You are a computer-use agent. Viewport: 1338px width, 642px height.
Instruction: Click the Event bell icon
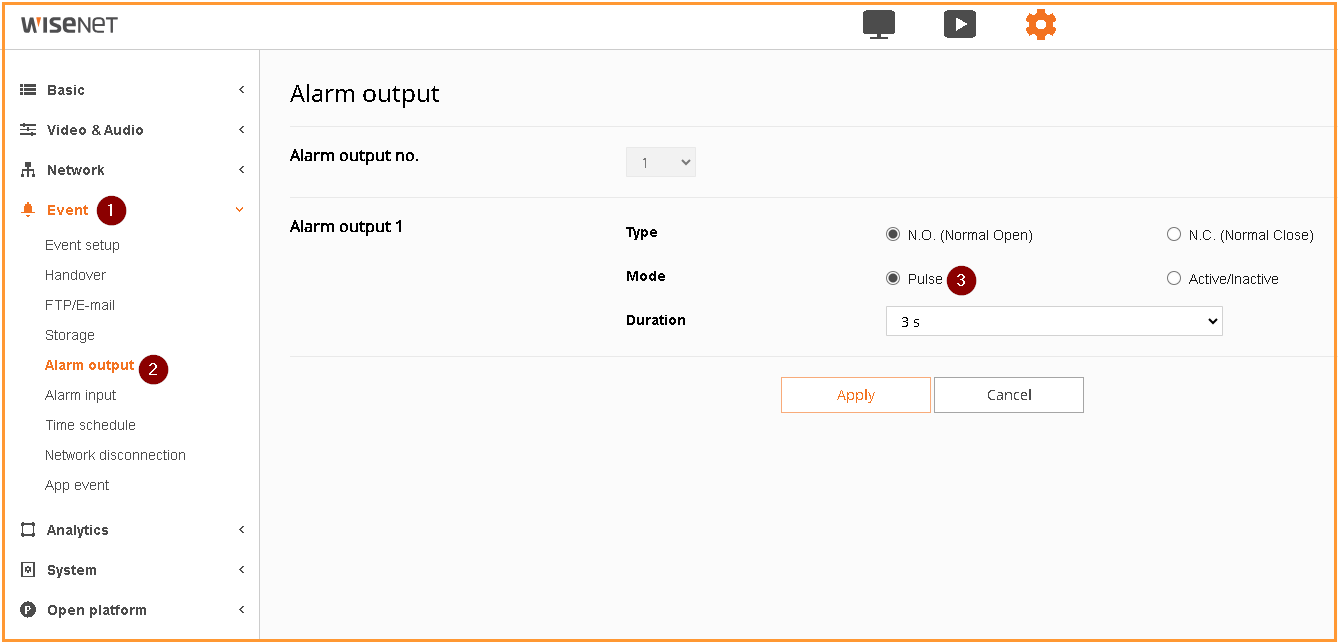pos(28,210)
